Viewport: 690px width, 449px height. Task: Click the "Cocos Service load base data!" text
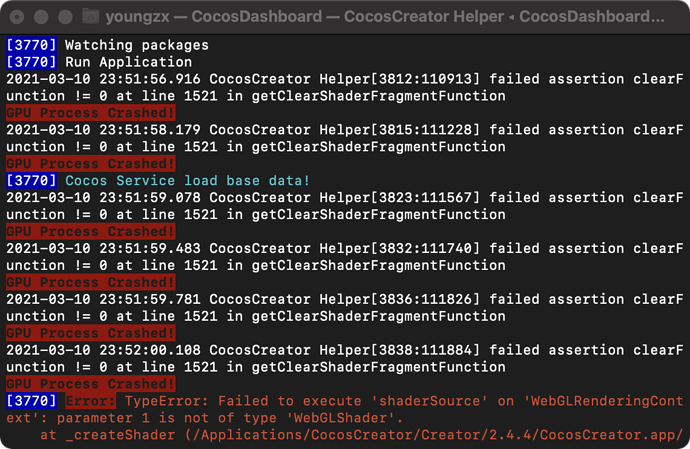[189, 181]
